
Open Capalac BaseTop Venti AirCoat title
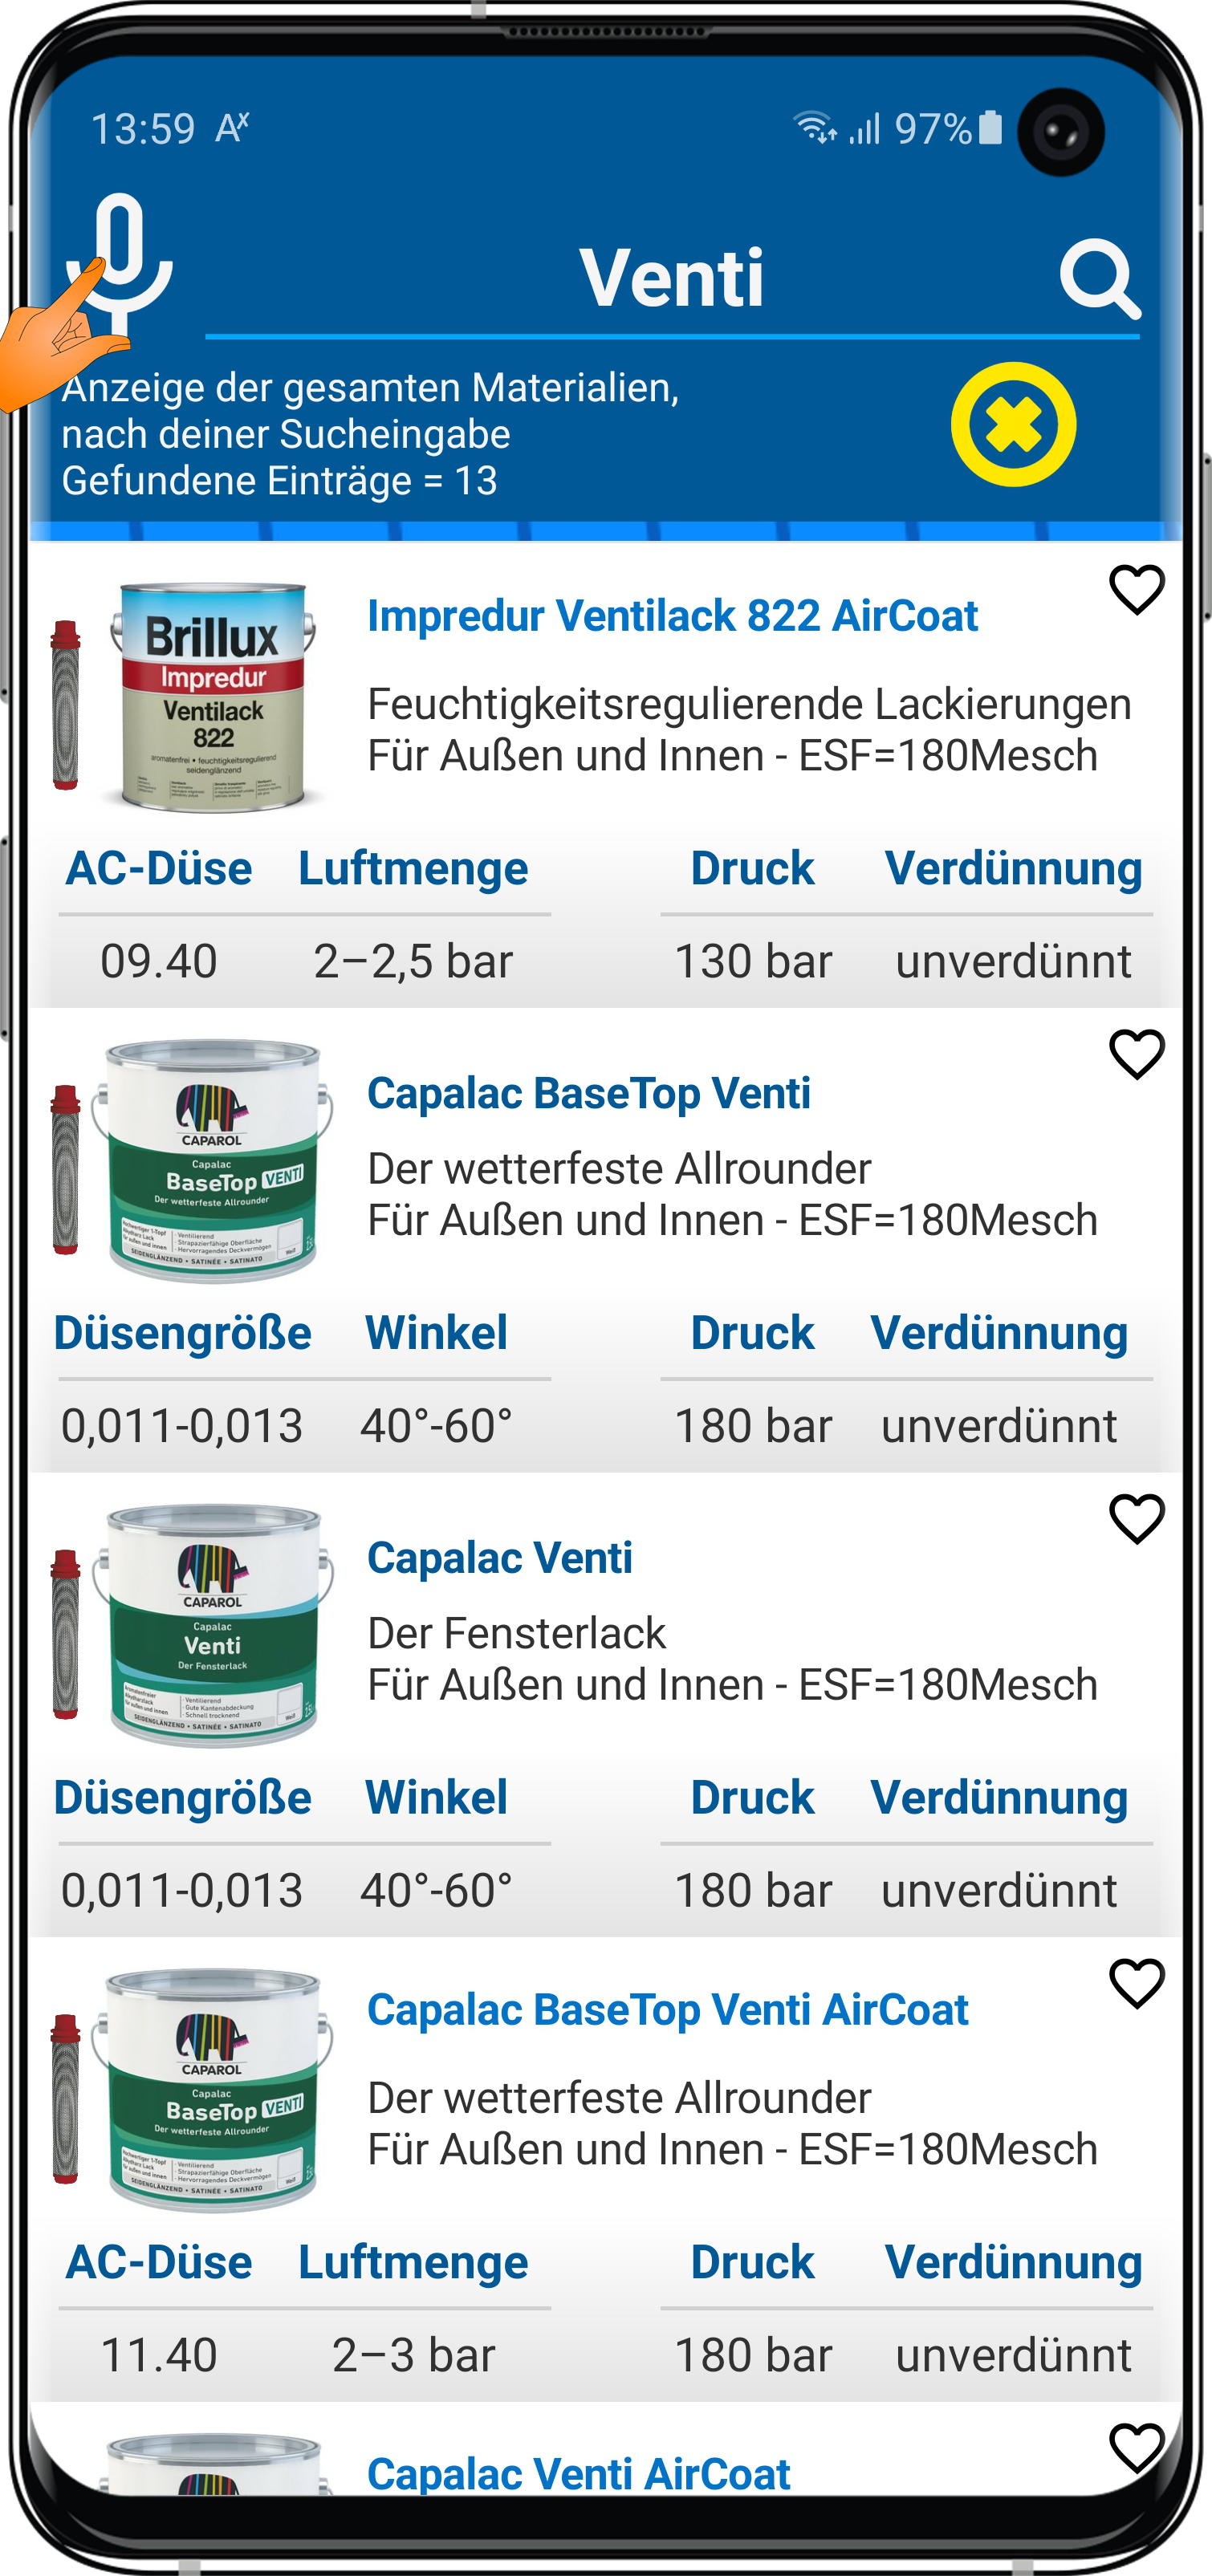point(667,2009)
